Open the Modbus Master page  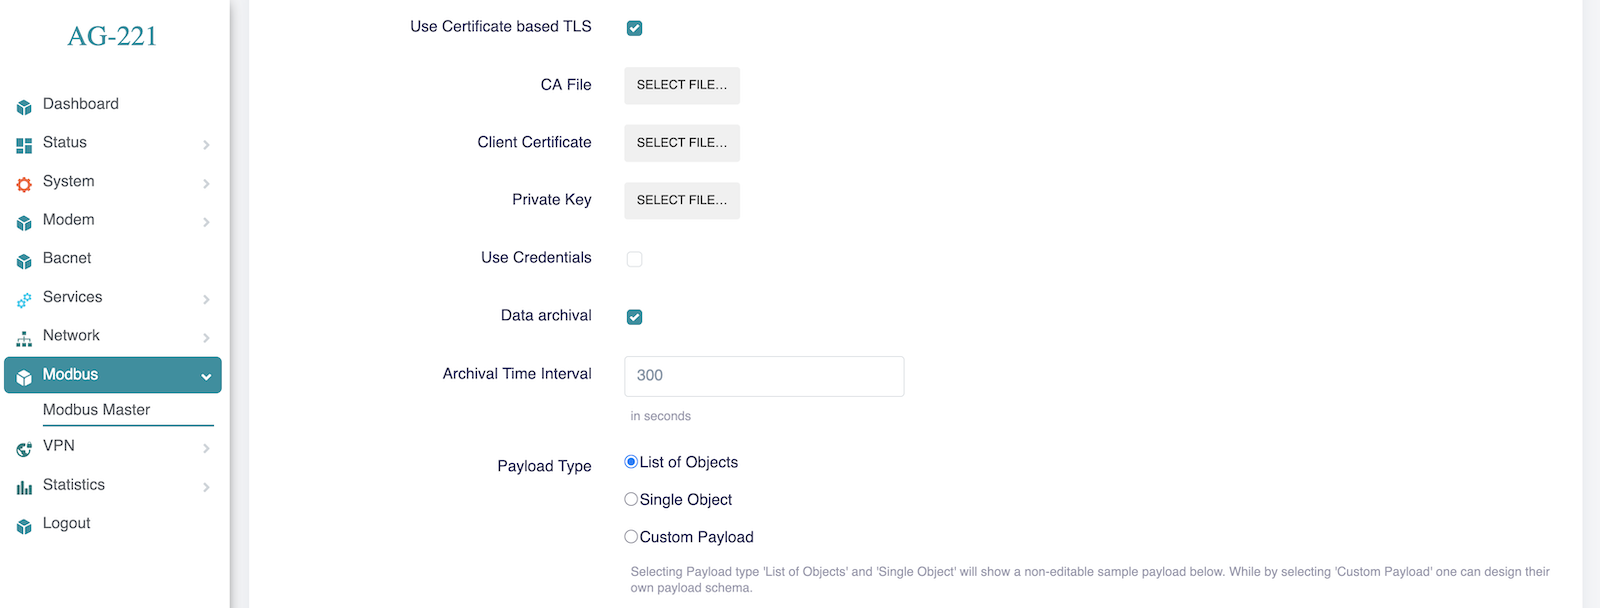[x=96, y=409]
